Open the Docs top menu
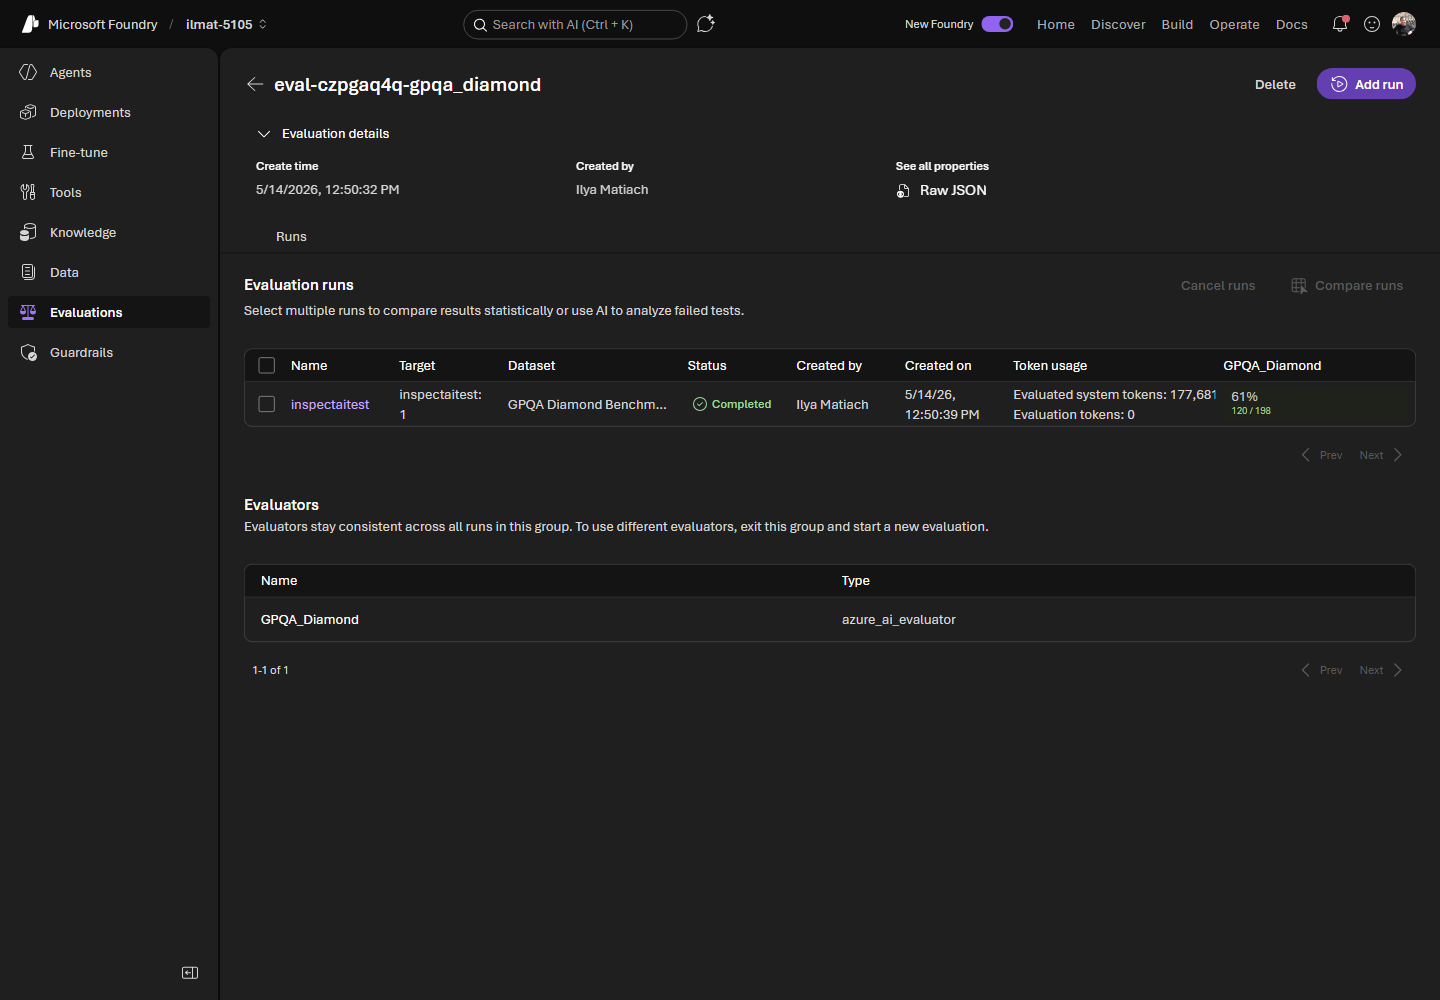The image size is (1440, 1000). pyautogui.click(x=1291, y=24)
